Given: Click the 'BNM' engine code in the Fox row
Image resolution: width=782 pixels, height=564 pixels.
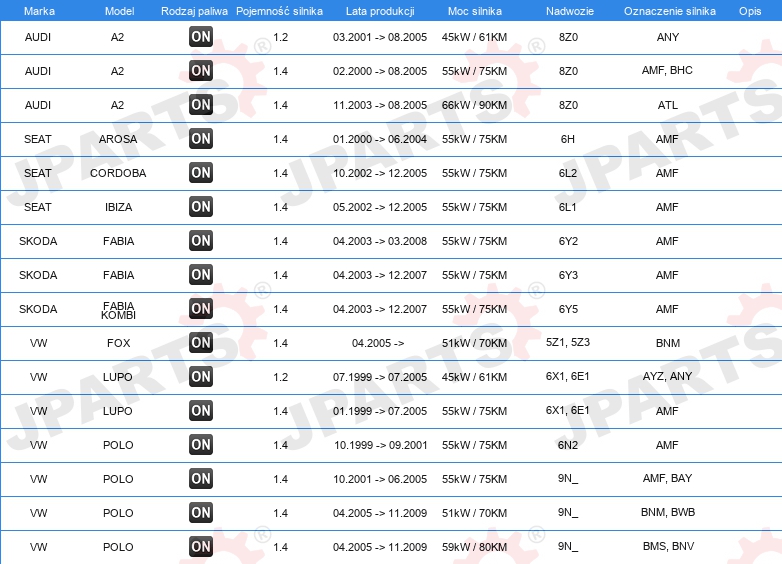Looking at the screenshot, I should 668,343.
